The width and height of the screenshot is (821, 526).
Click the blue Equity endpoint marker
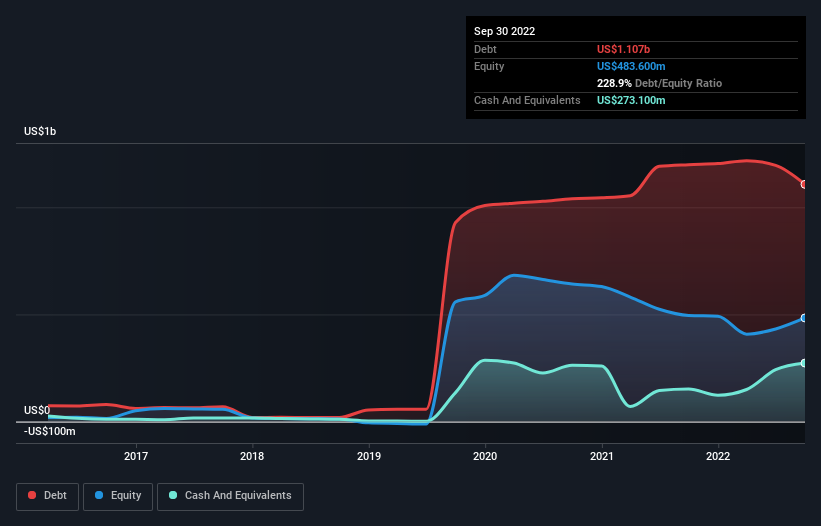[804, 318]
